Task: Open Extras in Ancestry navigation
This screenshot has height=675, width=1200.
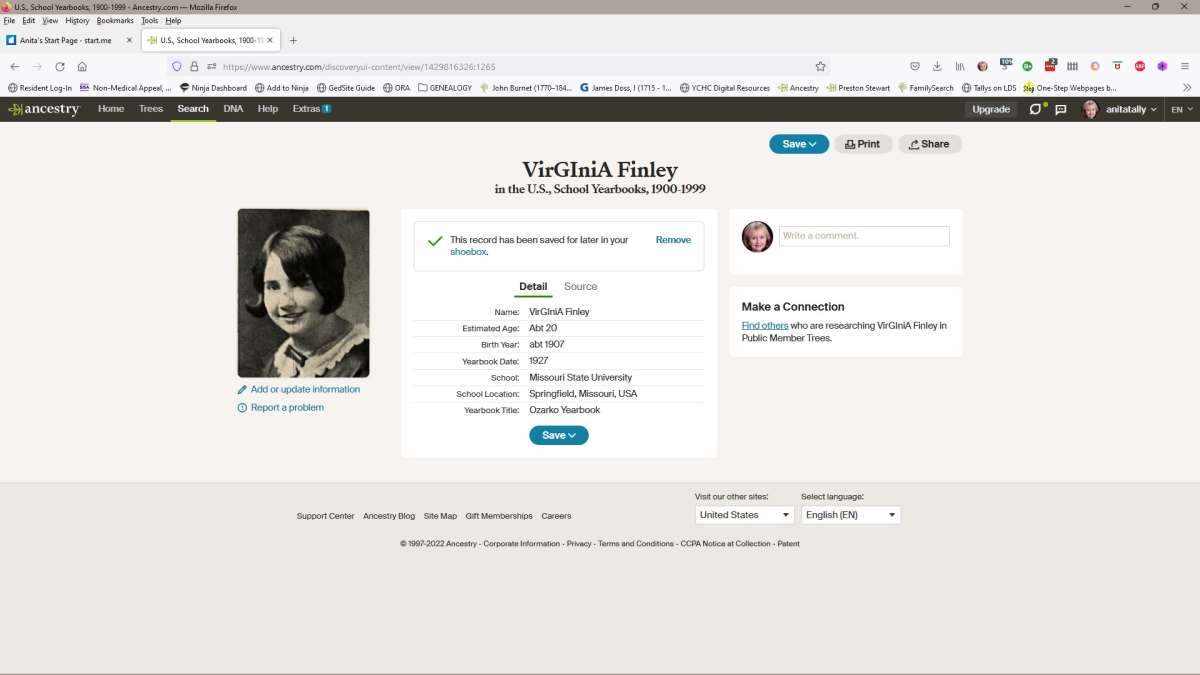Action: pyautogui.click(x=311, y=109)
